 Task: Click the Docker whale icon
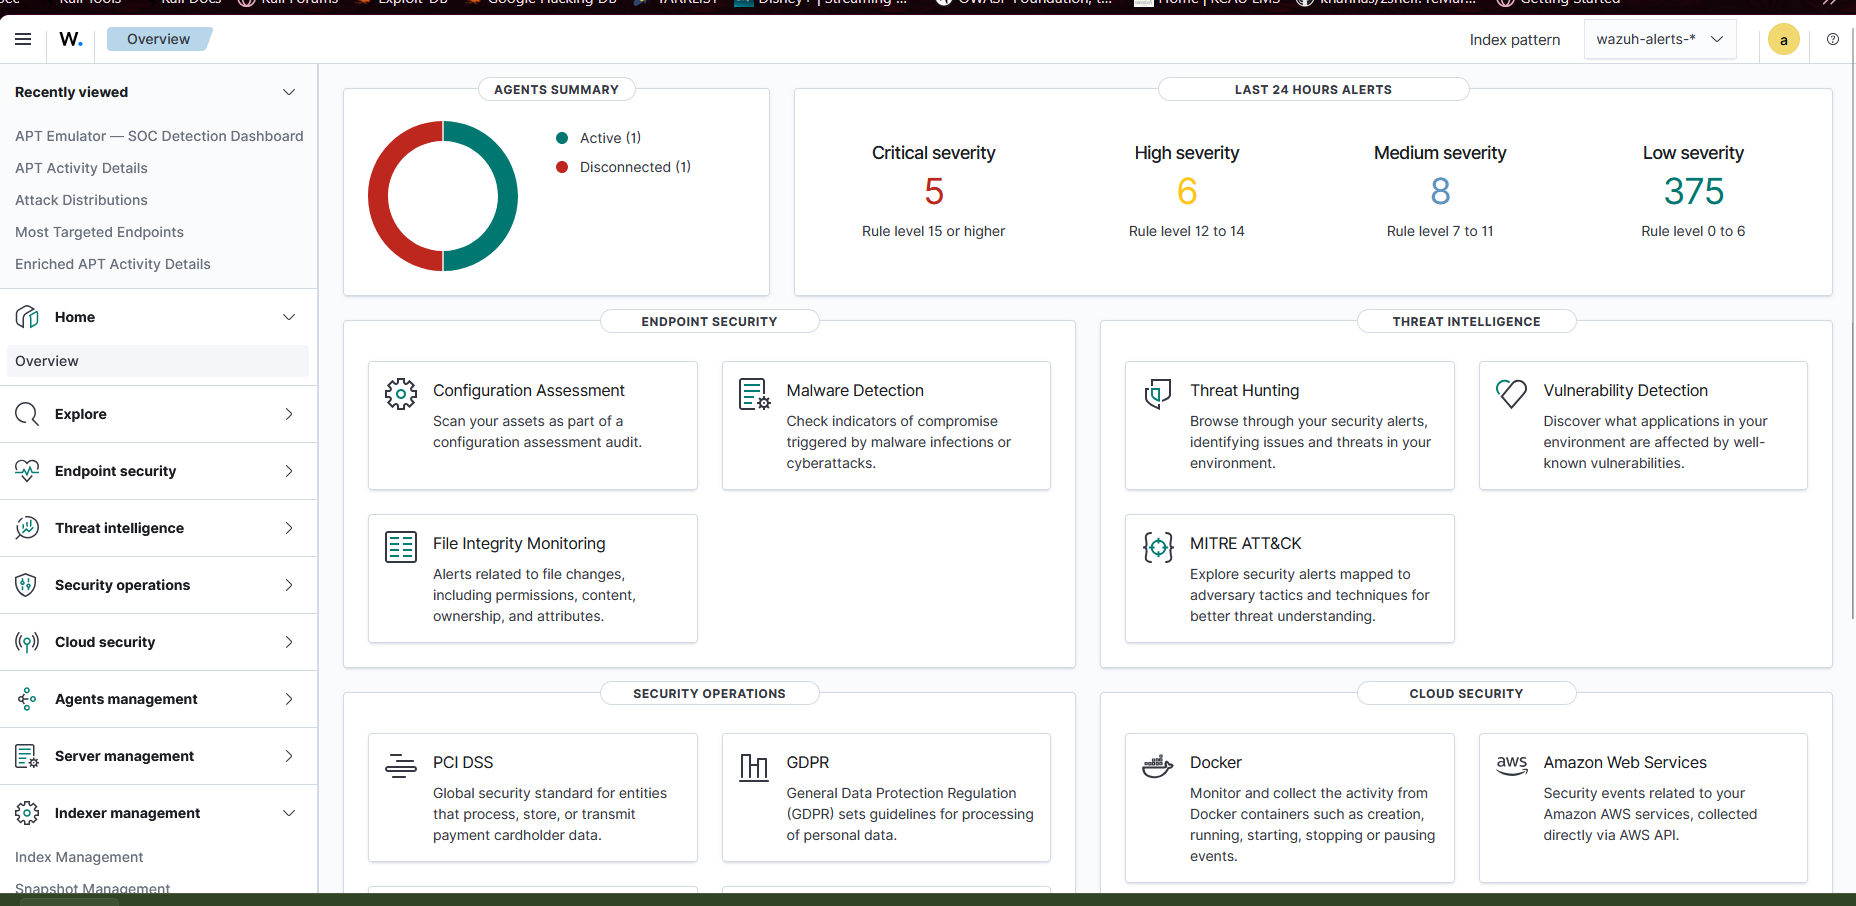click(x=1158, y=767)
